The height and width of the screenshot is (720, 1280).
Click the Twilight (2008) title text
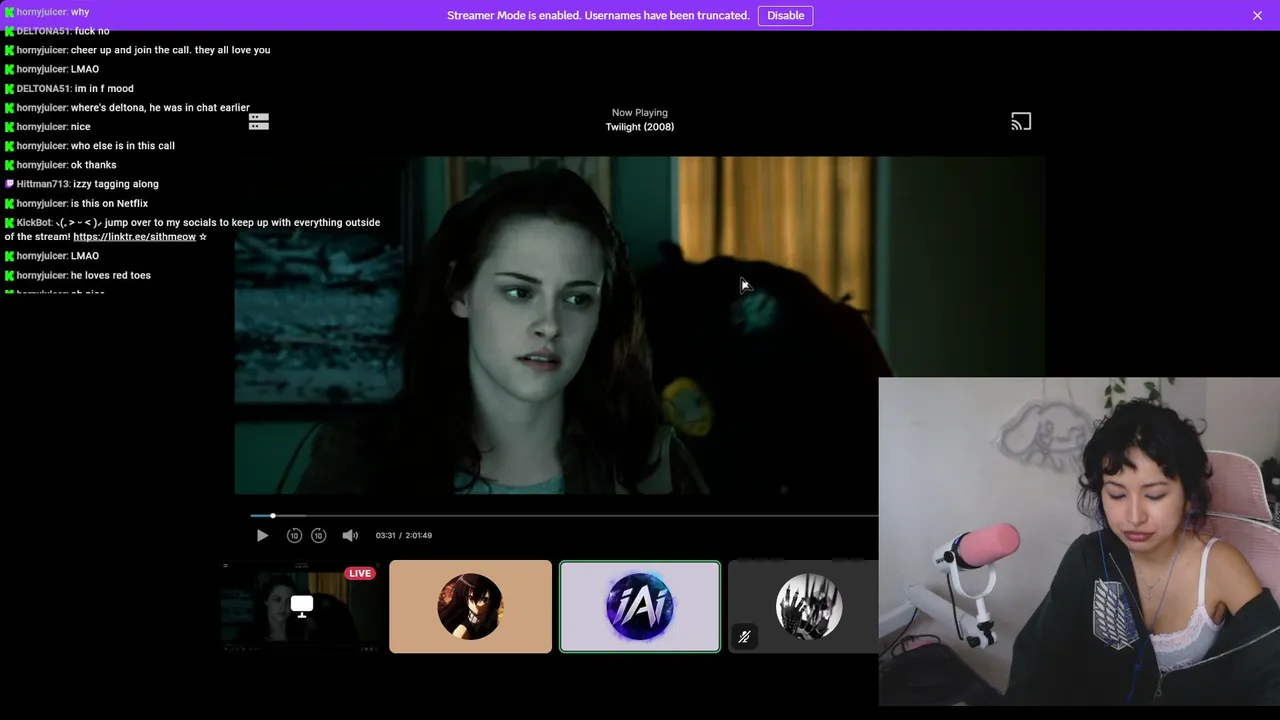pos(640,127)
